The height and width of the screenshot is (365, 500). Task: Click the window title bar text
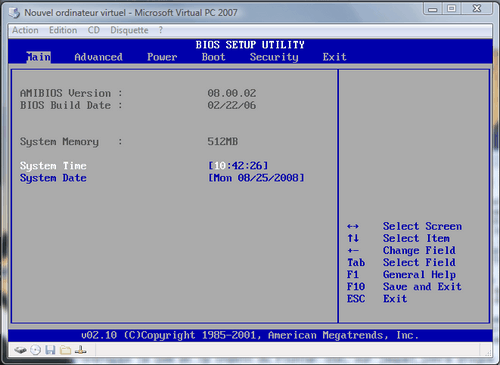coord(131,13)
